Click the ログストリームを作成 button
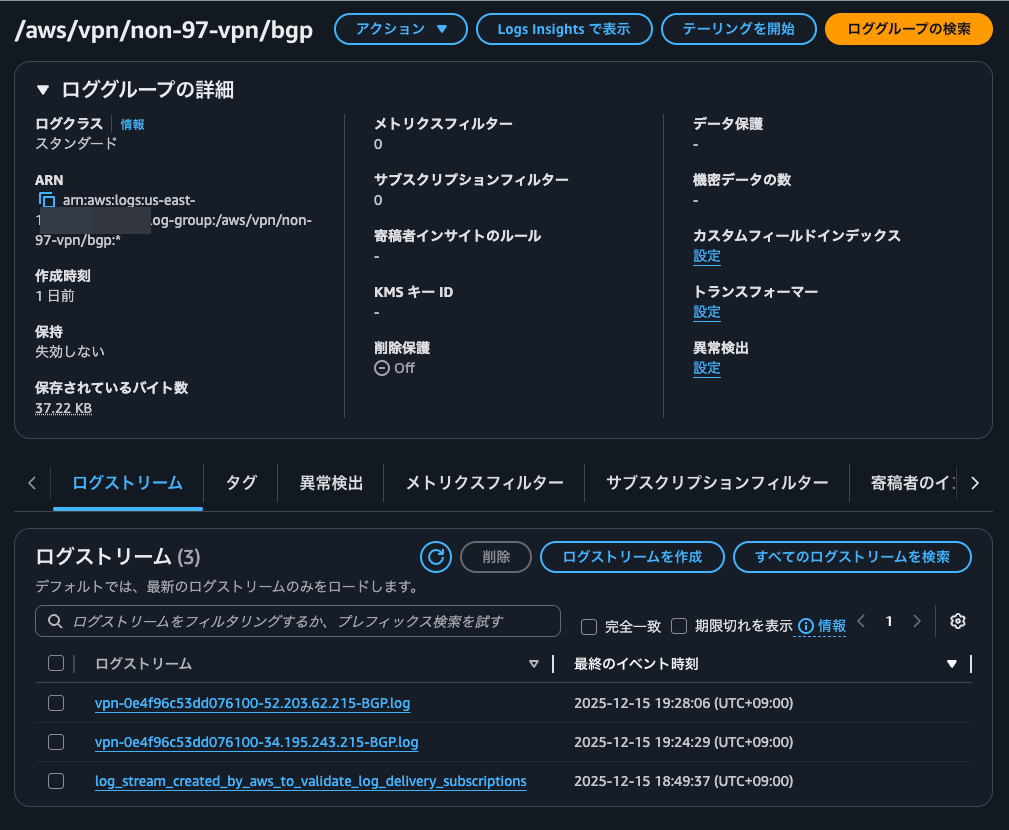1009x830 pixels. click(632, 557)
